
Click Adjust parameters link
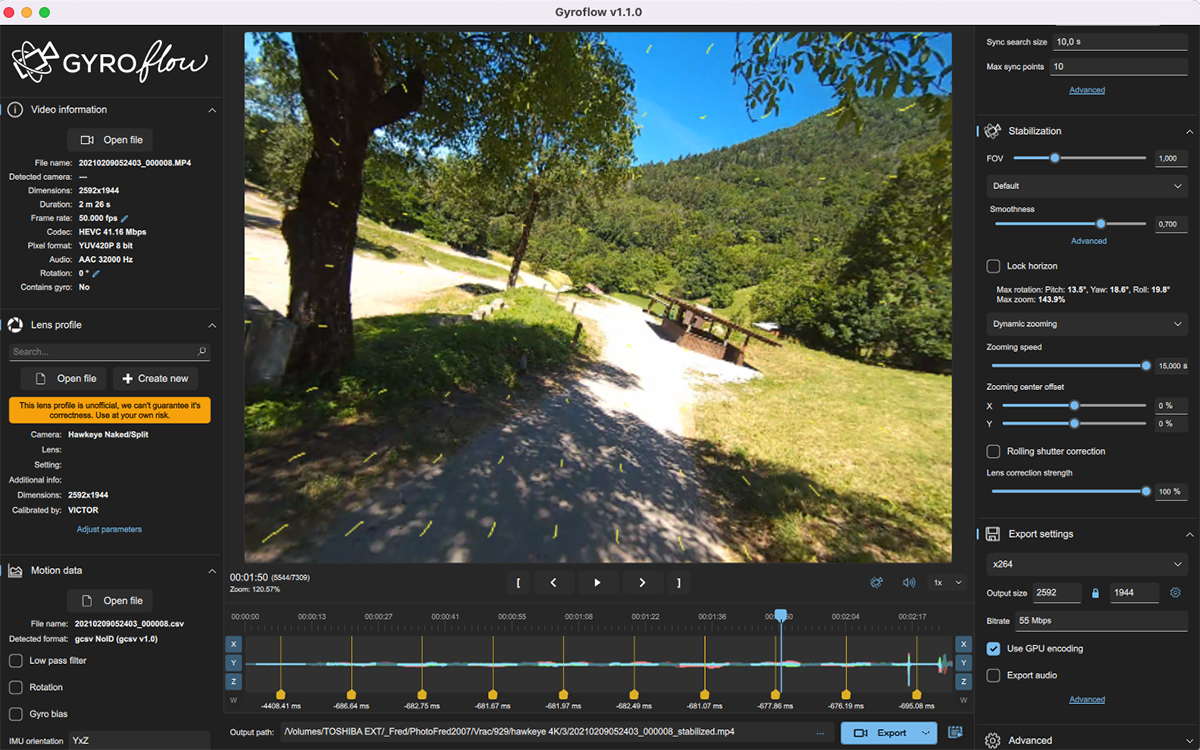click(x=109, y=529)
